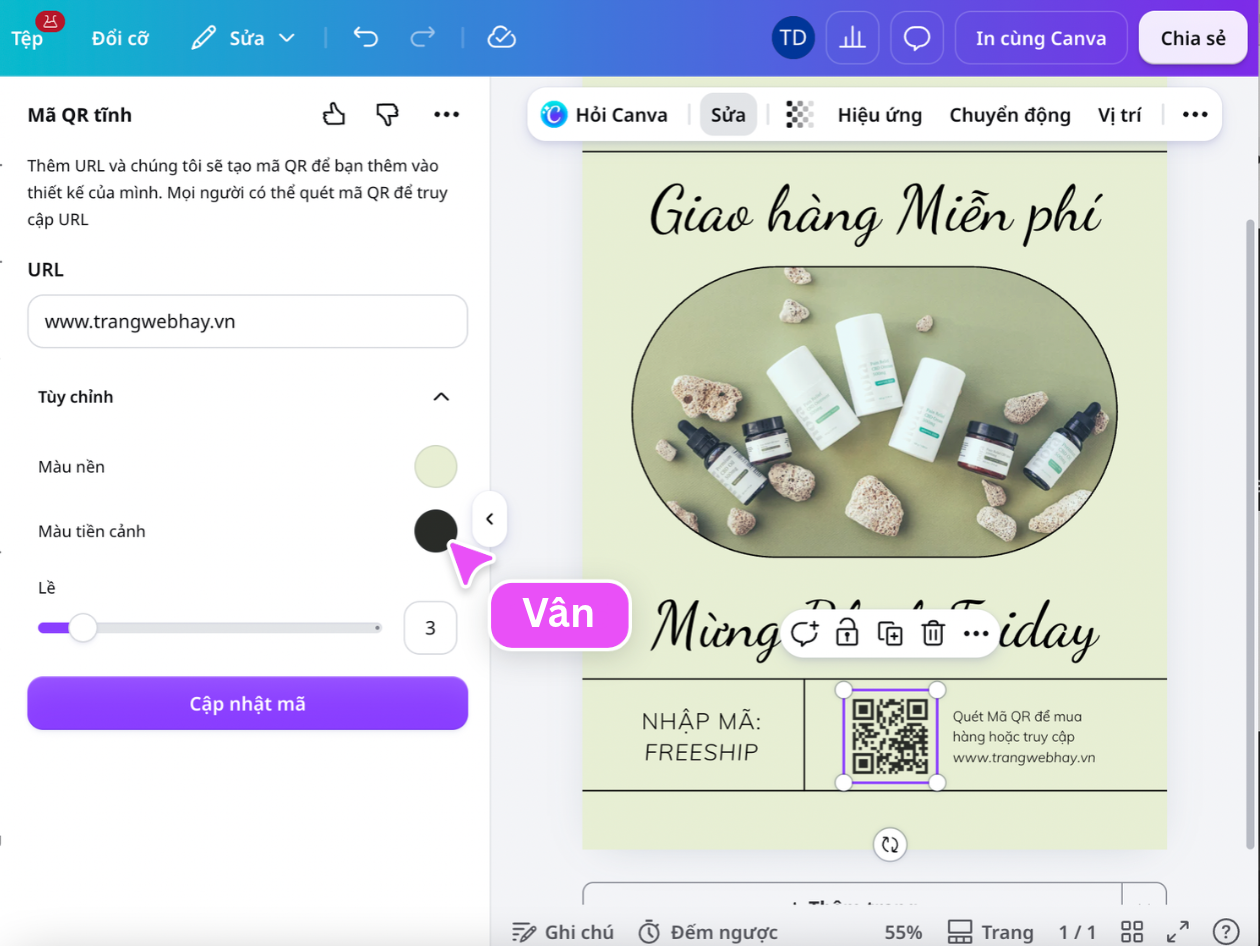Viewport: 1260px width, 946px height.
Task: Click the vertical canvas scrollbar
Action: (1249, 534)
